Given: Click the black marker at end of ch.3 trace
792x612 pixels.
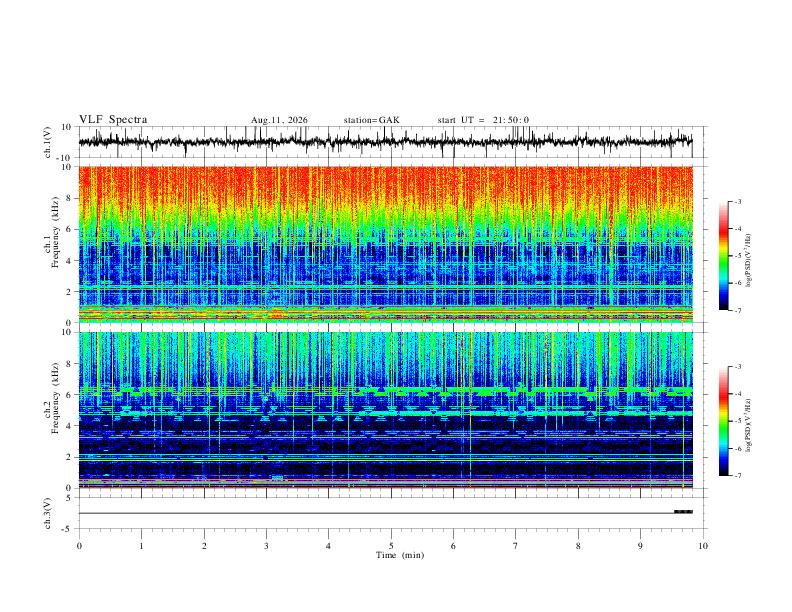Looking at the screenshot, I should [683, 512].
